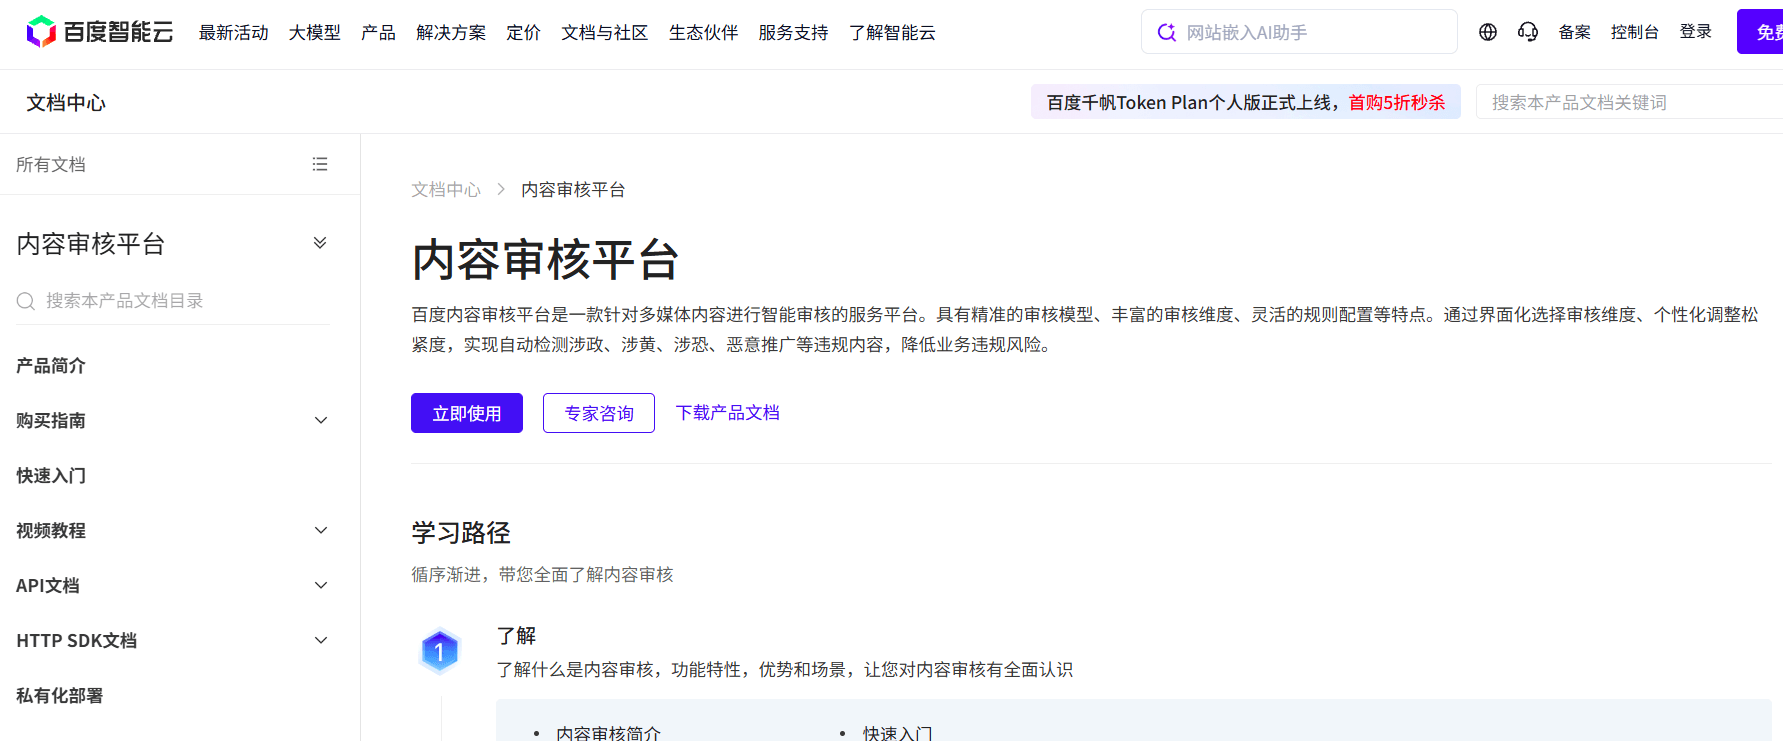Open 私有化部署 in the sidebar
The width and height of the screenshot is (1783, 741).
click(x=60, y=696)
